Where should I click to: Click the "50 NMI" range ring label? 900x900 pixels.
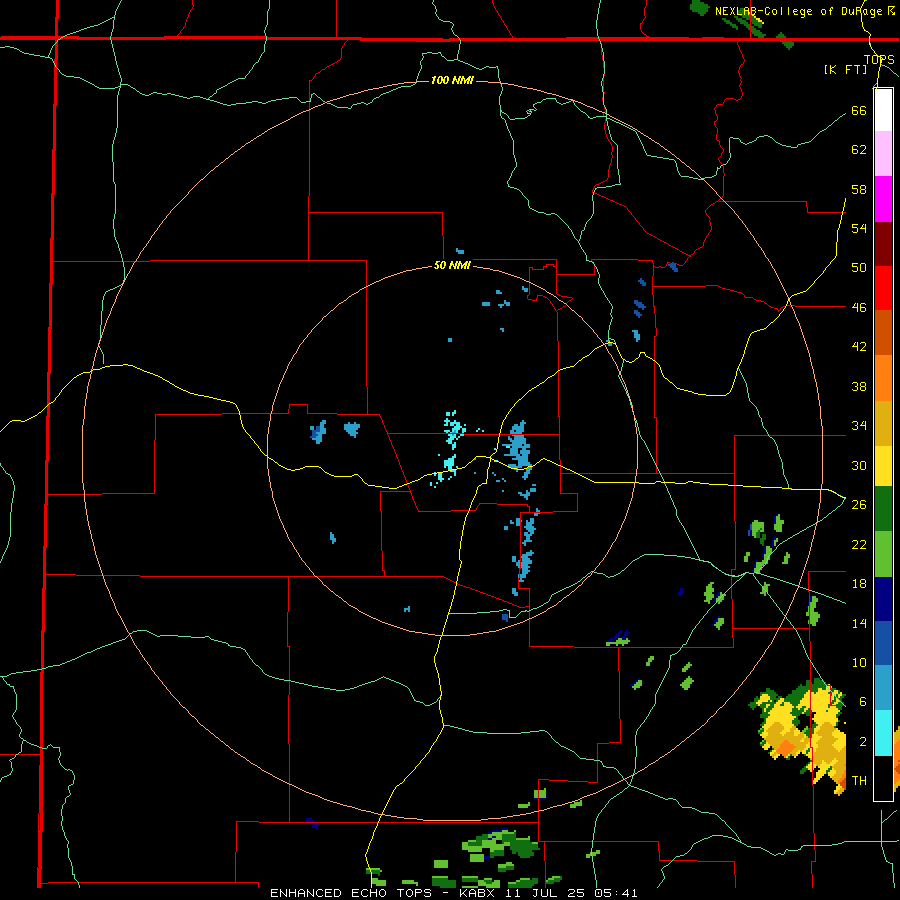(452, 265)
